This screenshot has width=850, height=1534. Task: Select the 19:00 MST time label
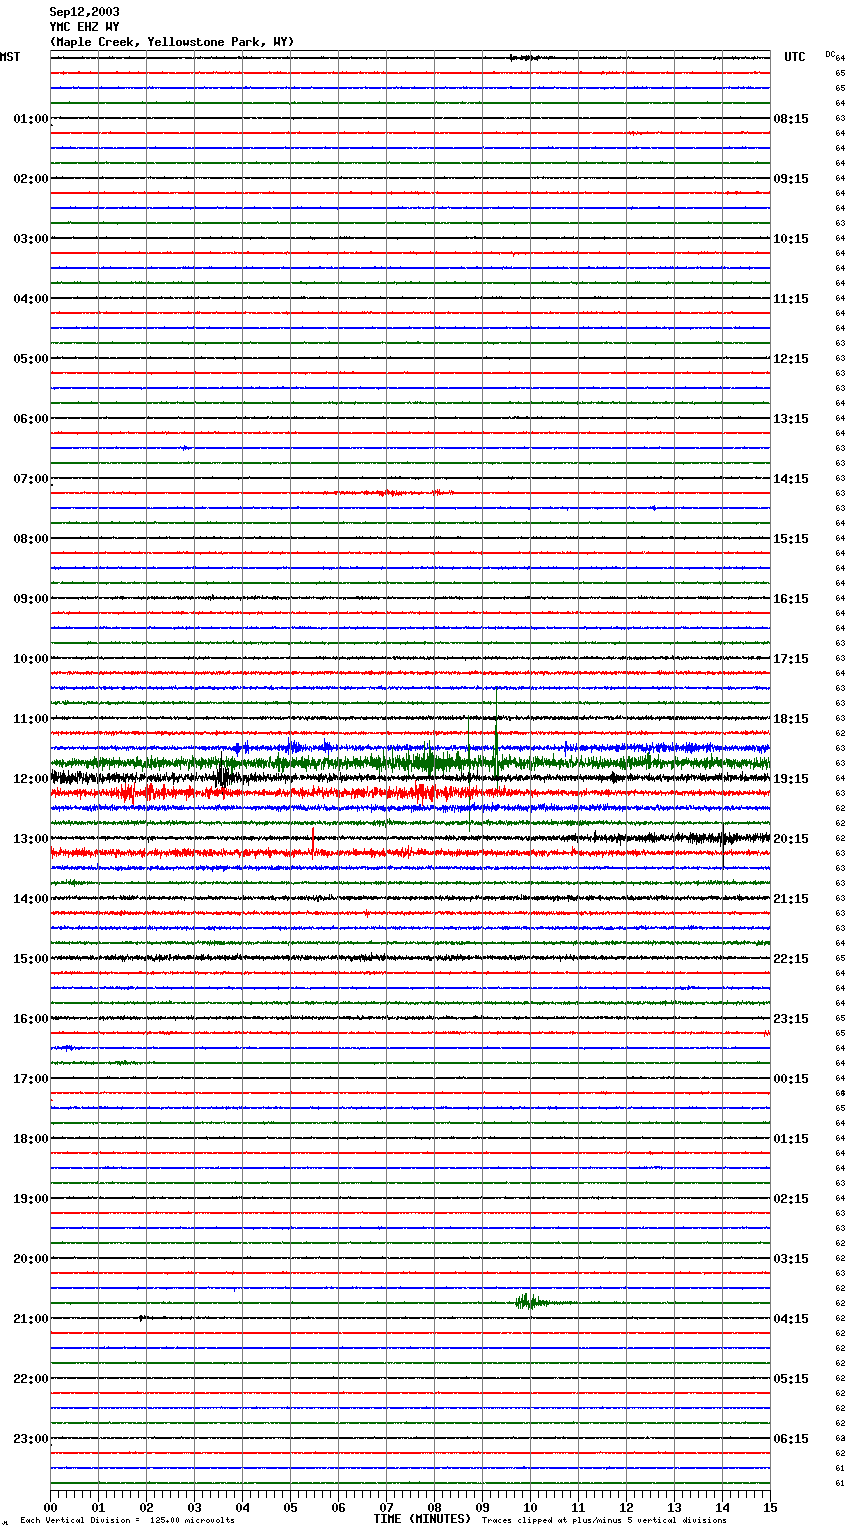(31, 1199)
